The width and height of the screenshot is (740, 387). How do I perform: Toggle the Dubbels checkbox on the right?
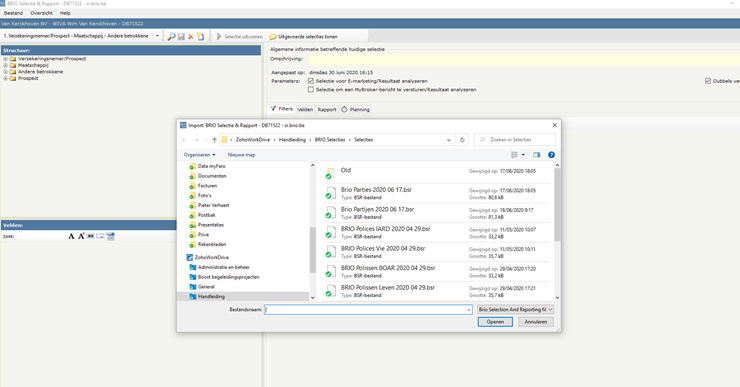tap(708, 81)
